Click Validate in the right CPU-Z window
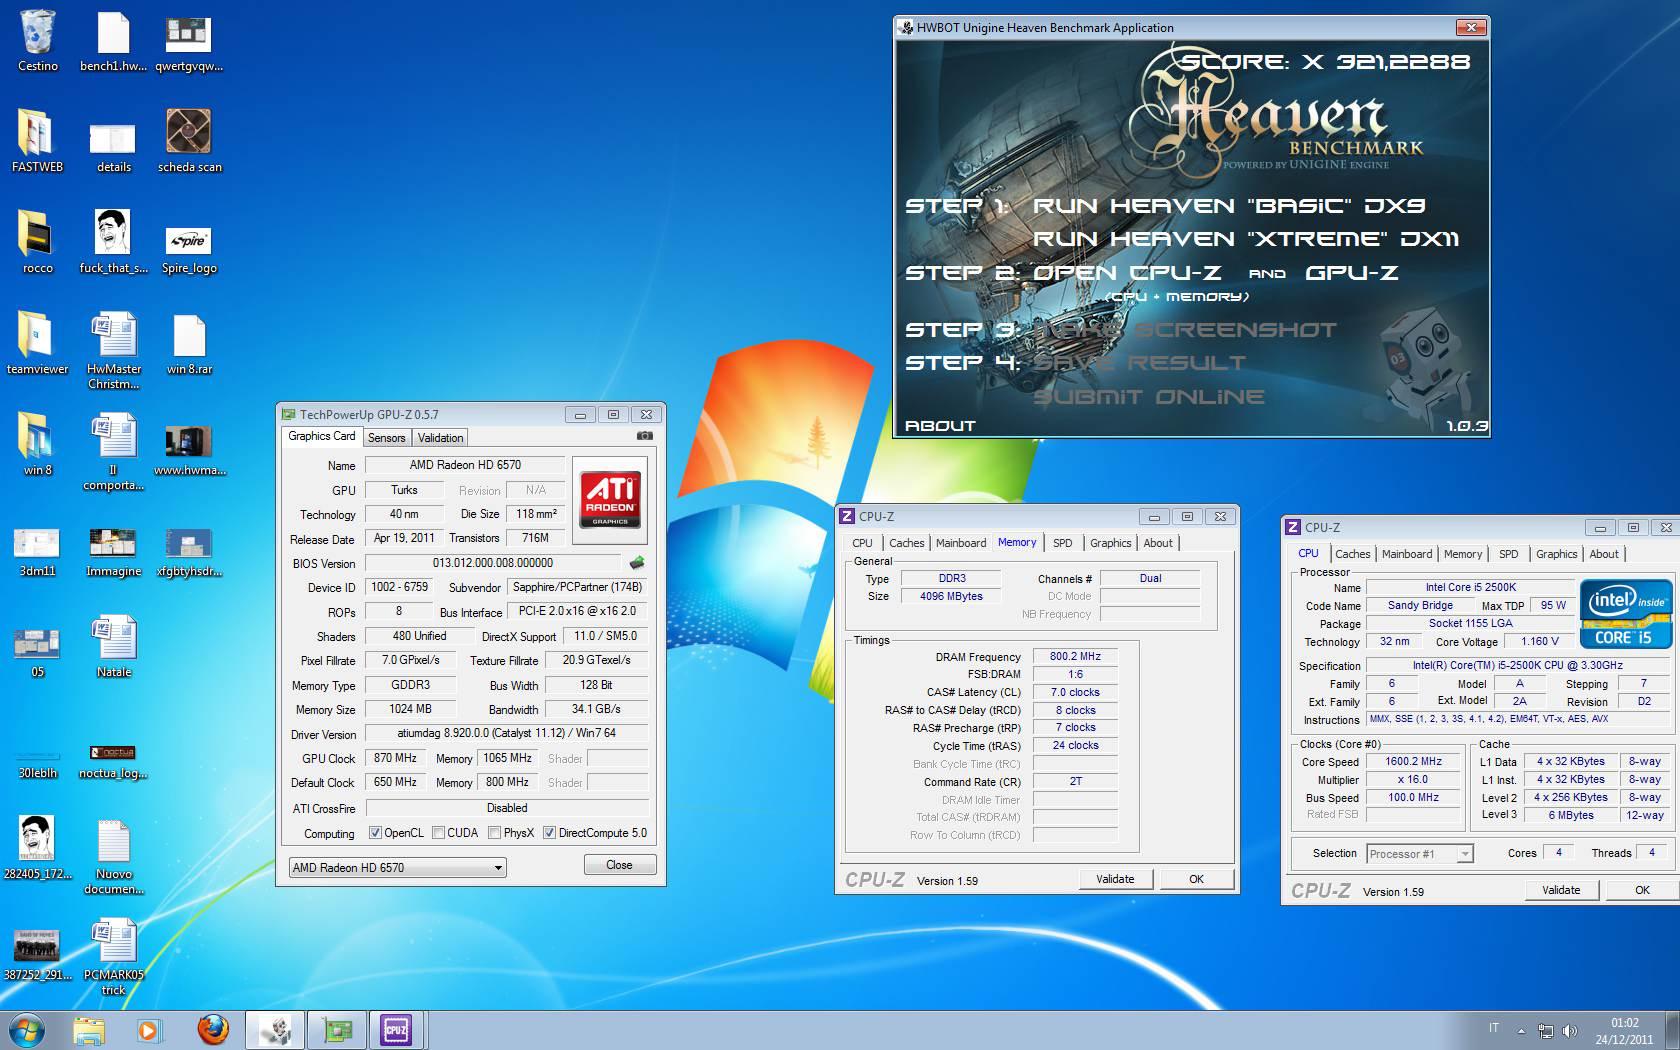 (x=1561, y=890)
